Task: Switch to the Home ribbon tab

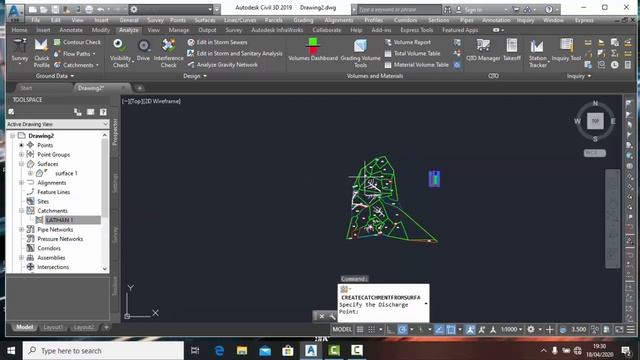Action: [x=20, y=30]
